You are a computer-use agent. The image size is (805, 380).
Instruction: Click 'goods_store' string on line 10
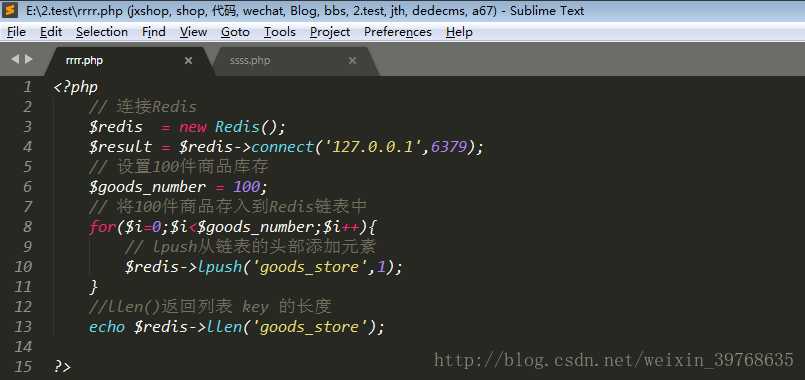tap(309, 267)
